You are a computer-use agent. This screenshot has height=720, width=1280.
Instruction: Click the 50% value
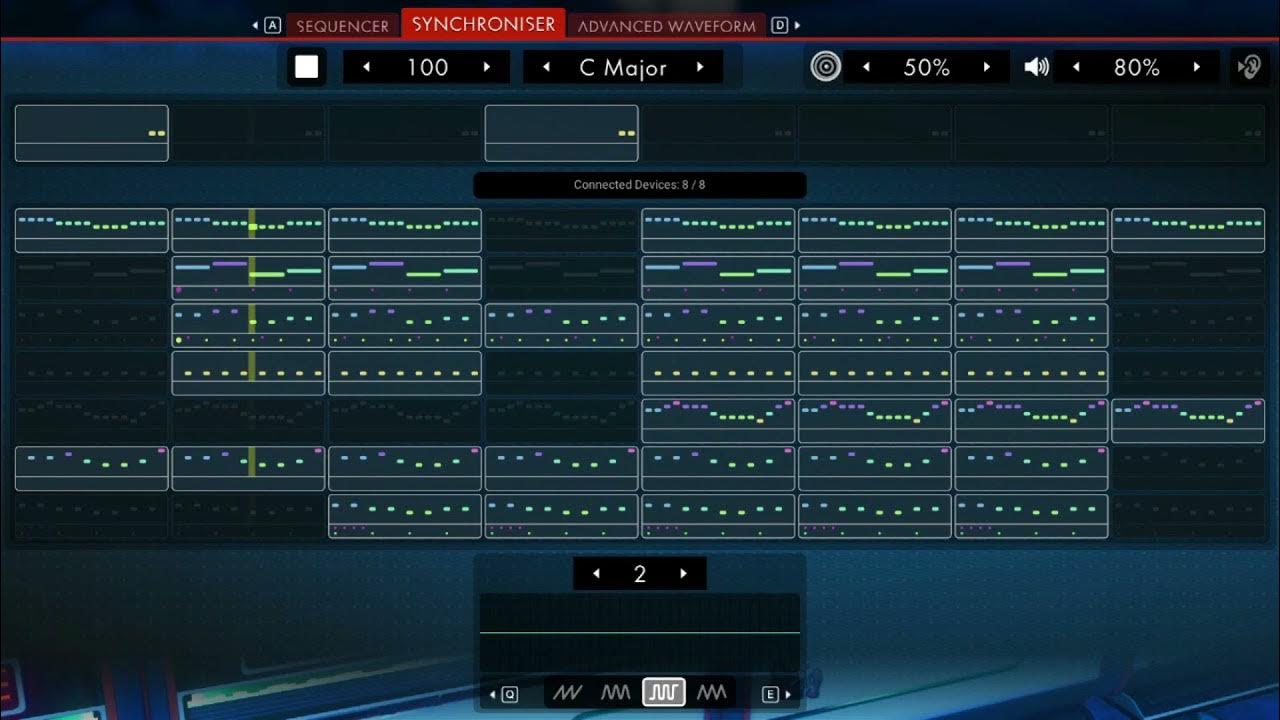927,67
